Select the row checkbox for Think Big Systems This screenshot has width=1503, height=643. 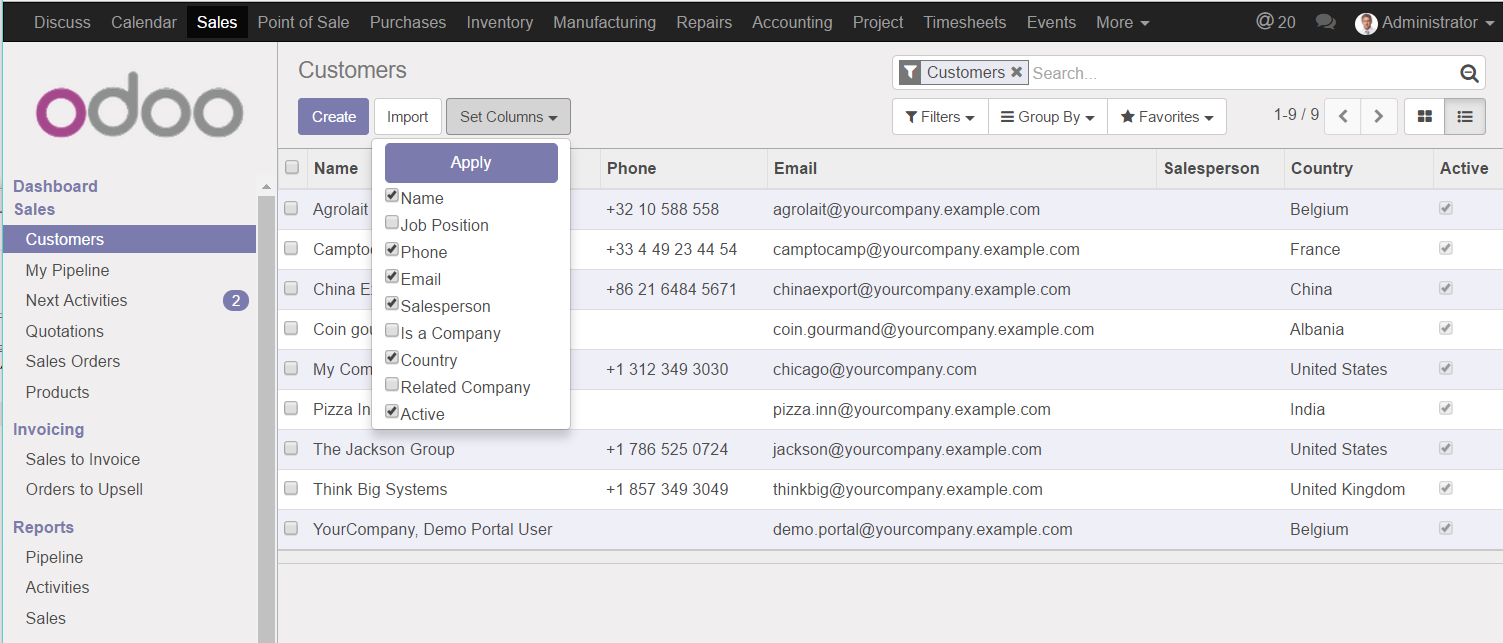tap(291, 489)
